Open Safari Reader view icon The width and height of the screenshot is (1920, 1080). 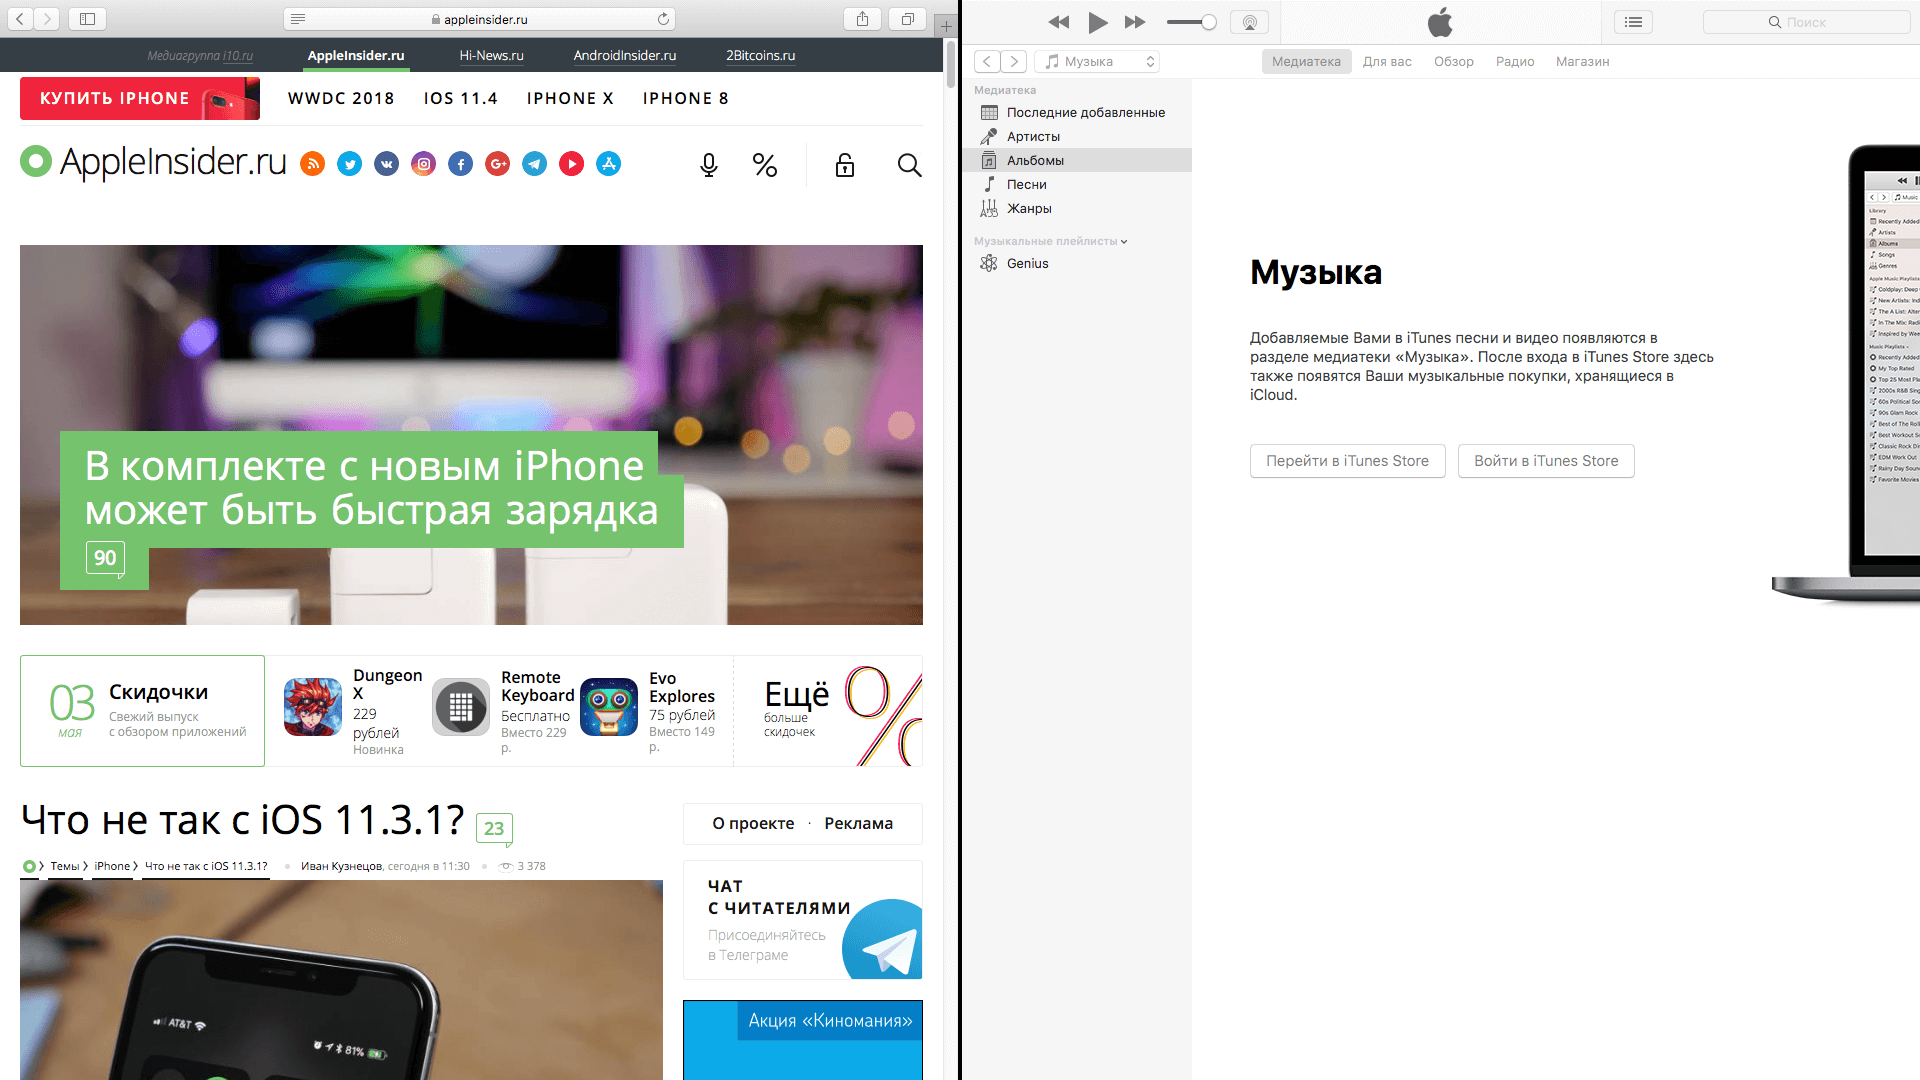(298, 19)
